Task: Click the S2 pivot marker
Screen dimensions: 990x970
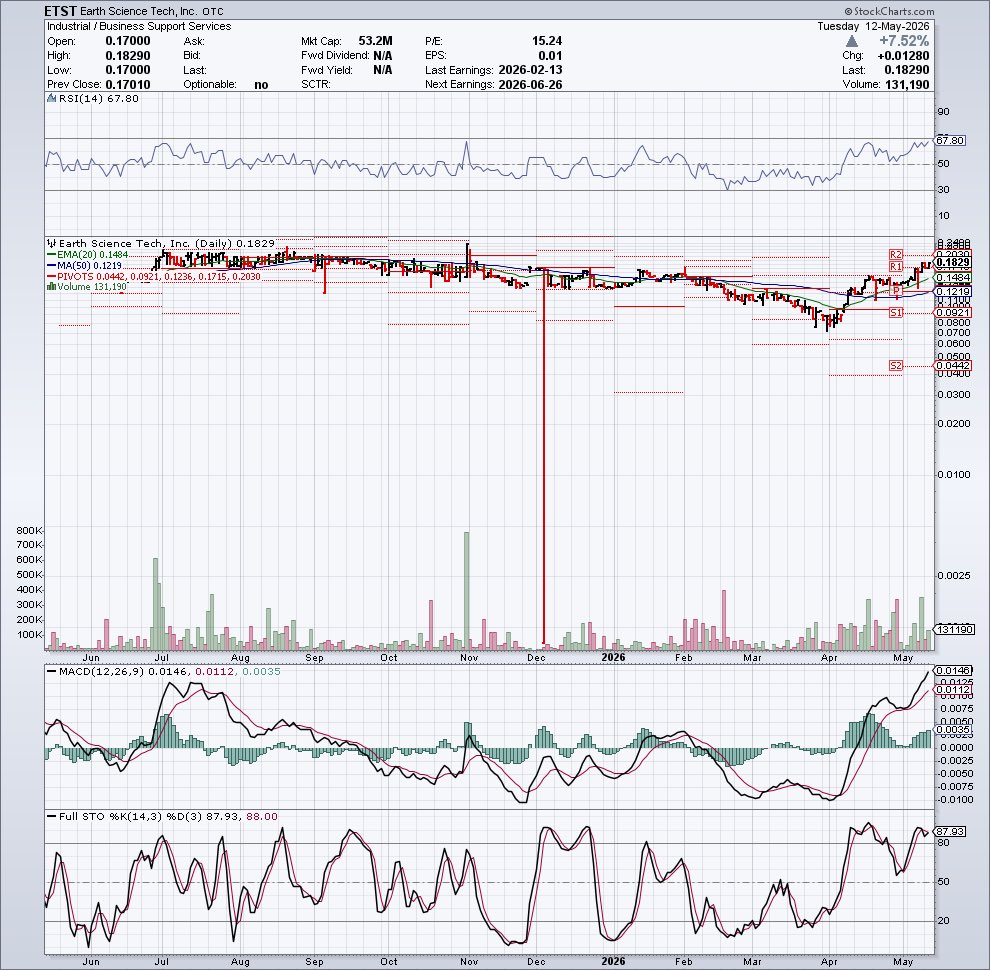Action: [x=896, y=366]
